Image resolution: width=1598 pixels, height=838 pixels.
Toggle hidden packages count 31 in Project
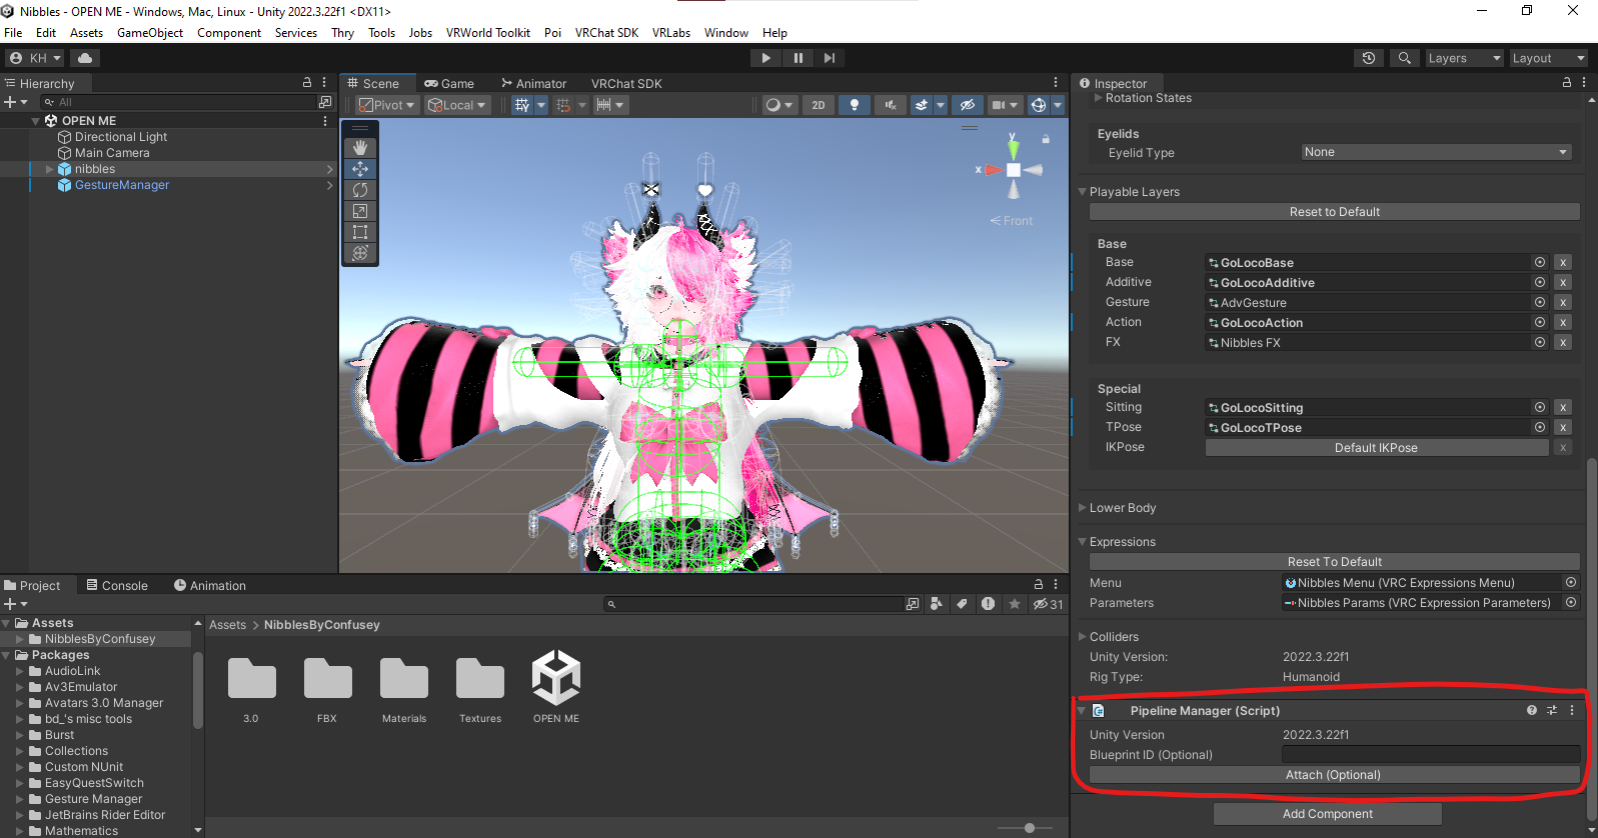[1048, 604]
